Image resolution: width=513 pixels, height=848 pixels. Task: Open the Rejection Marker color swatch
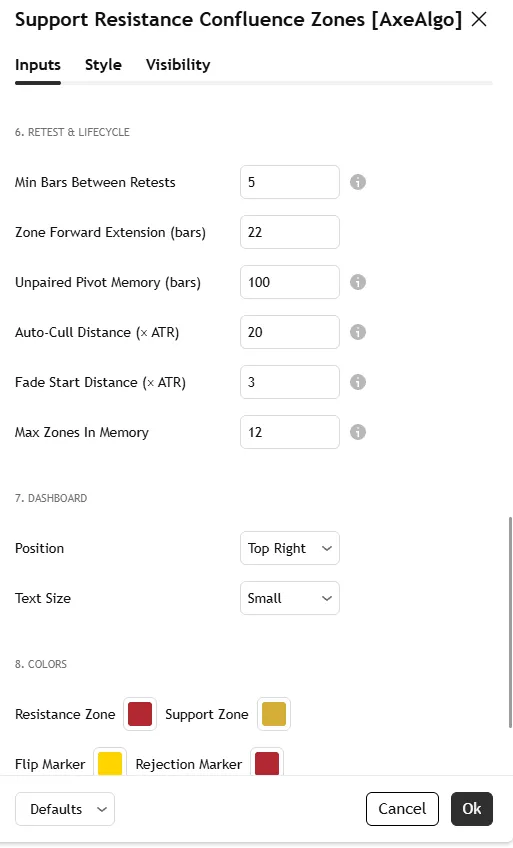coord(267,762)
